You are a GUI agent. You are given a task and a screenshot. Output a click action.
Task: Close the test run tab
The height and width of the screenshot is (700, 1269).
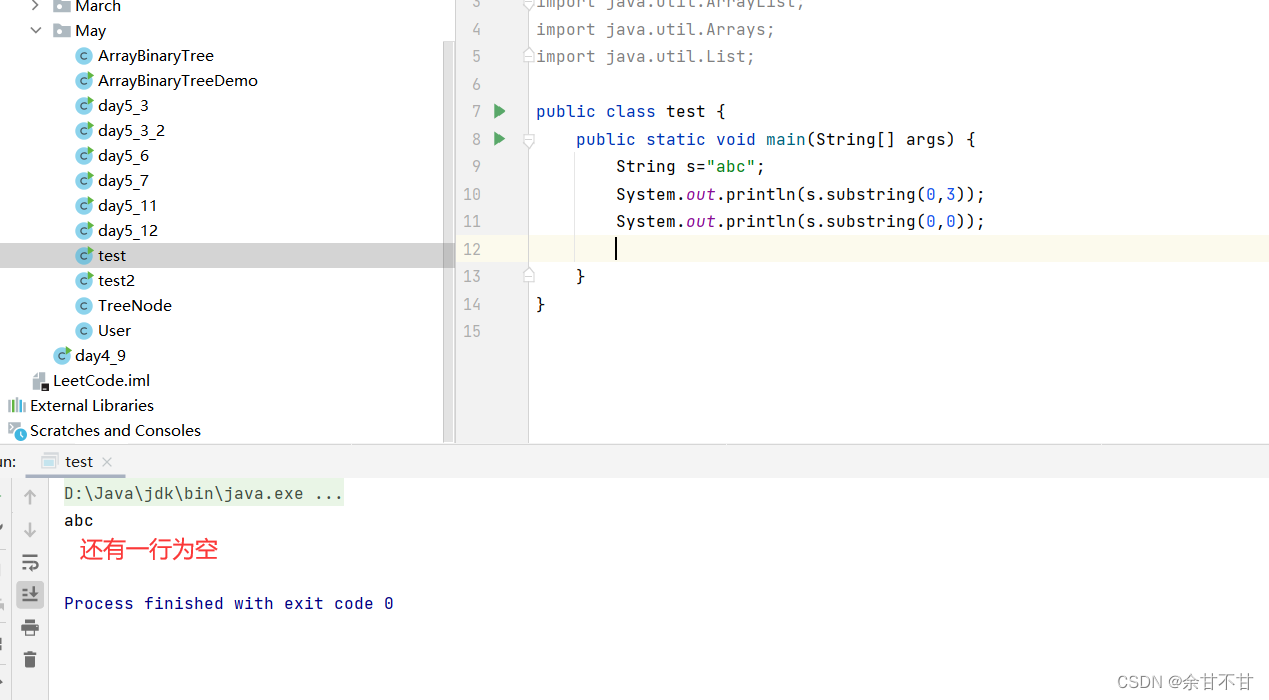(108, 462)
